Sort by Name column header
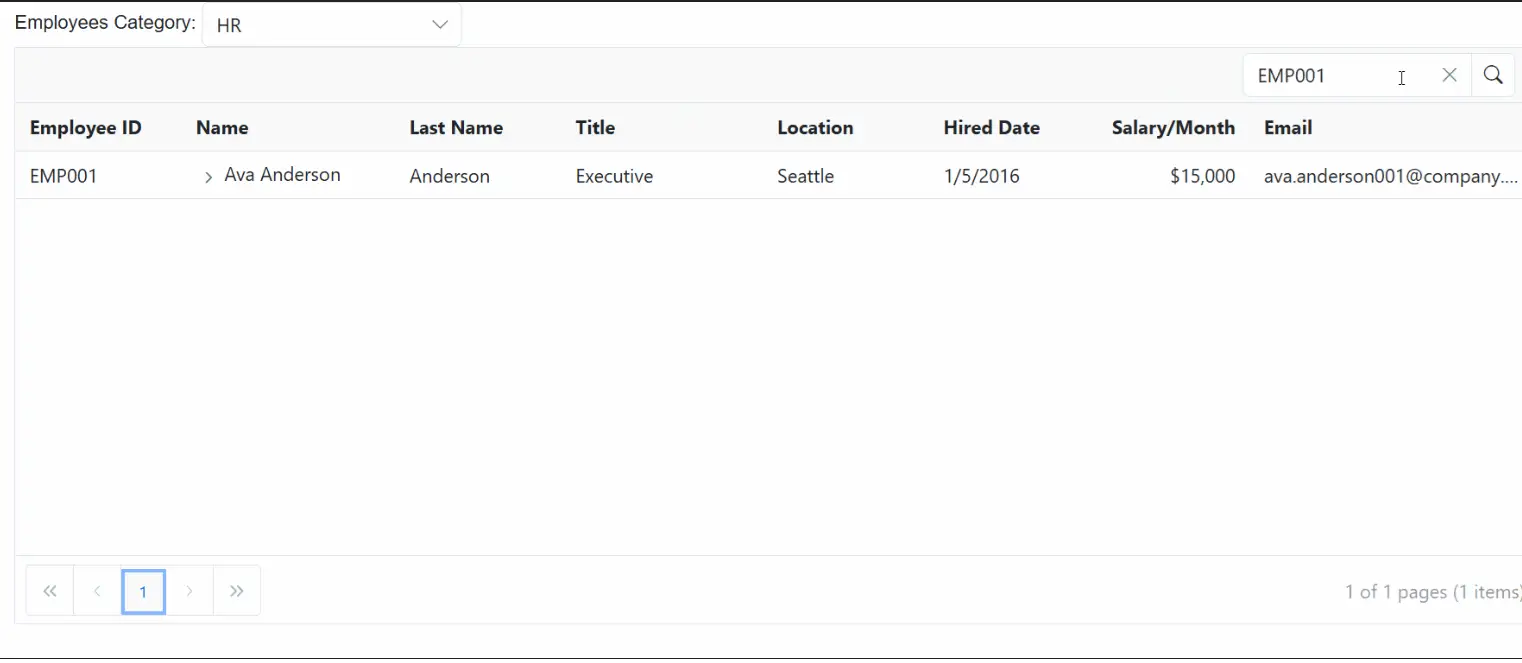This screenshot has height=663, width=1522. tap(222, 128)
